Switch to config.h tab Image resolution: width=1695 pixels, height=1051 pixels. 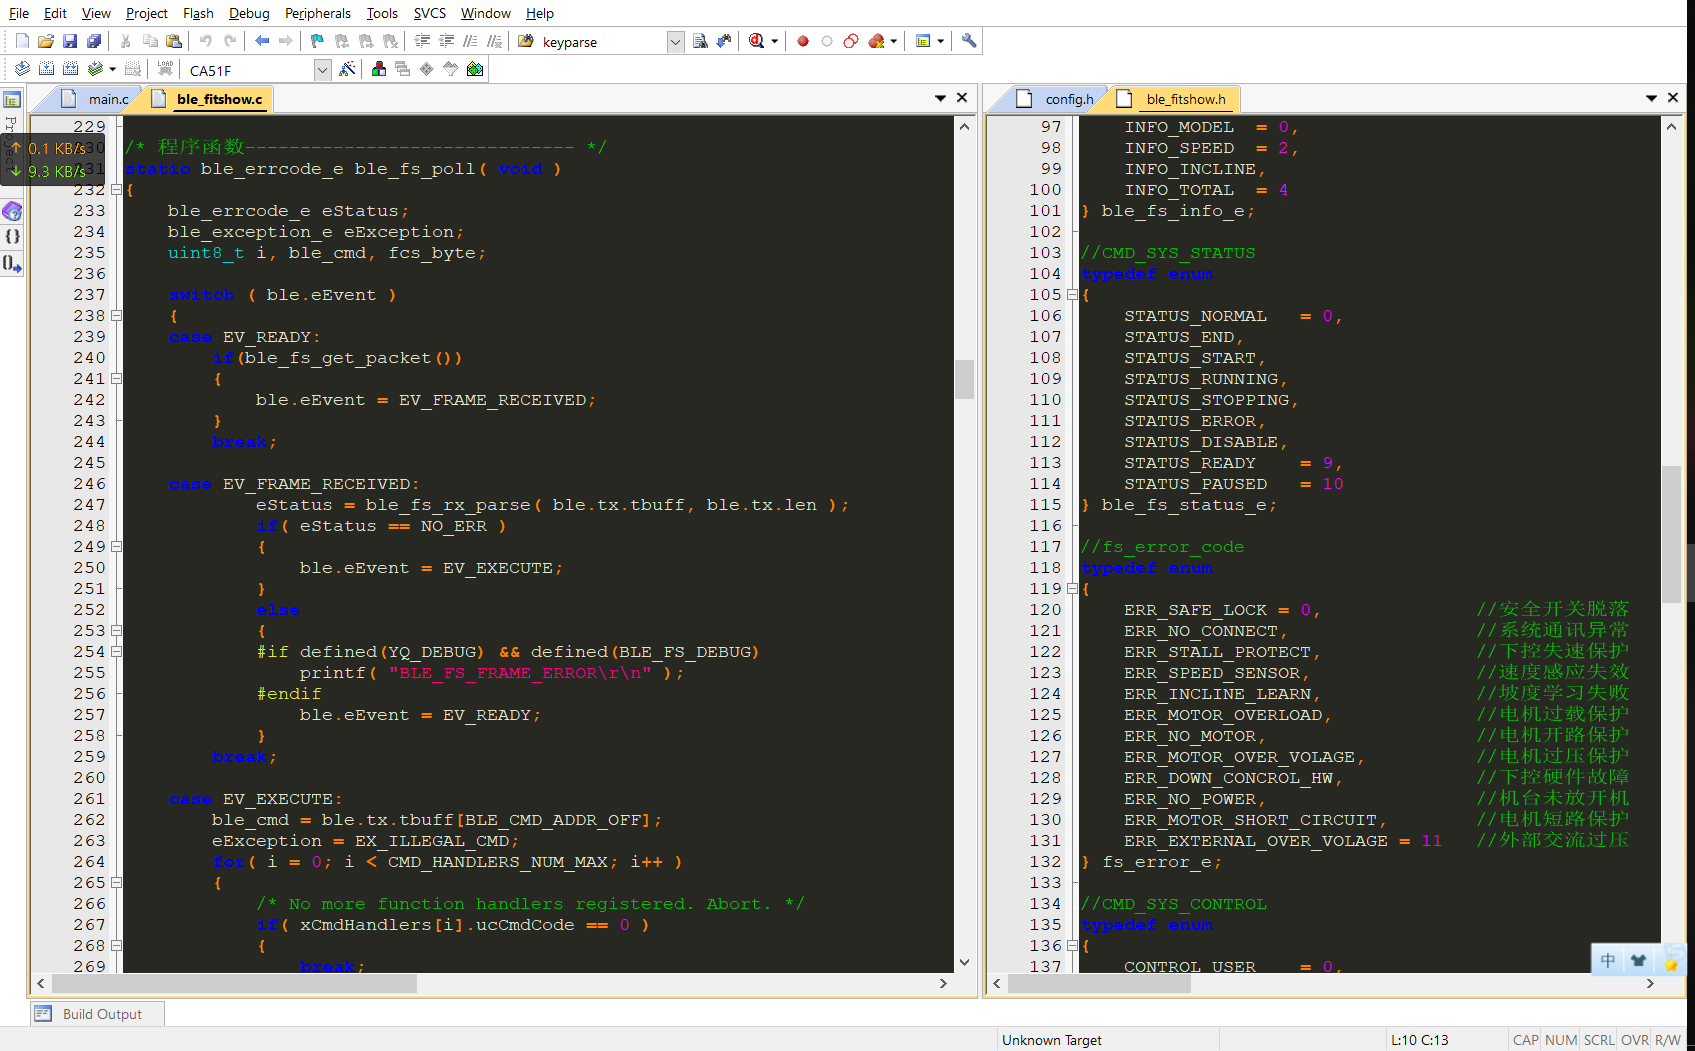1058,99
